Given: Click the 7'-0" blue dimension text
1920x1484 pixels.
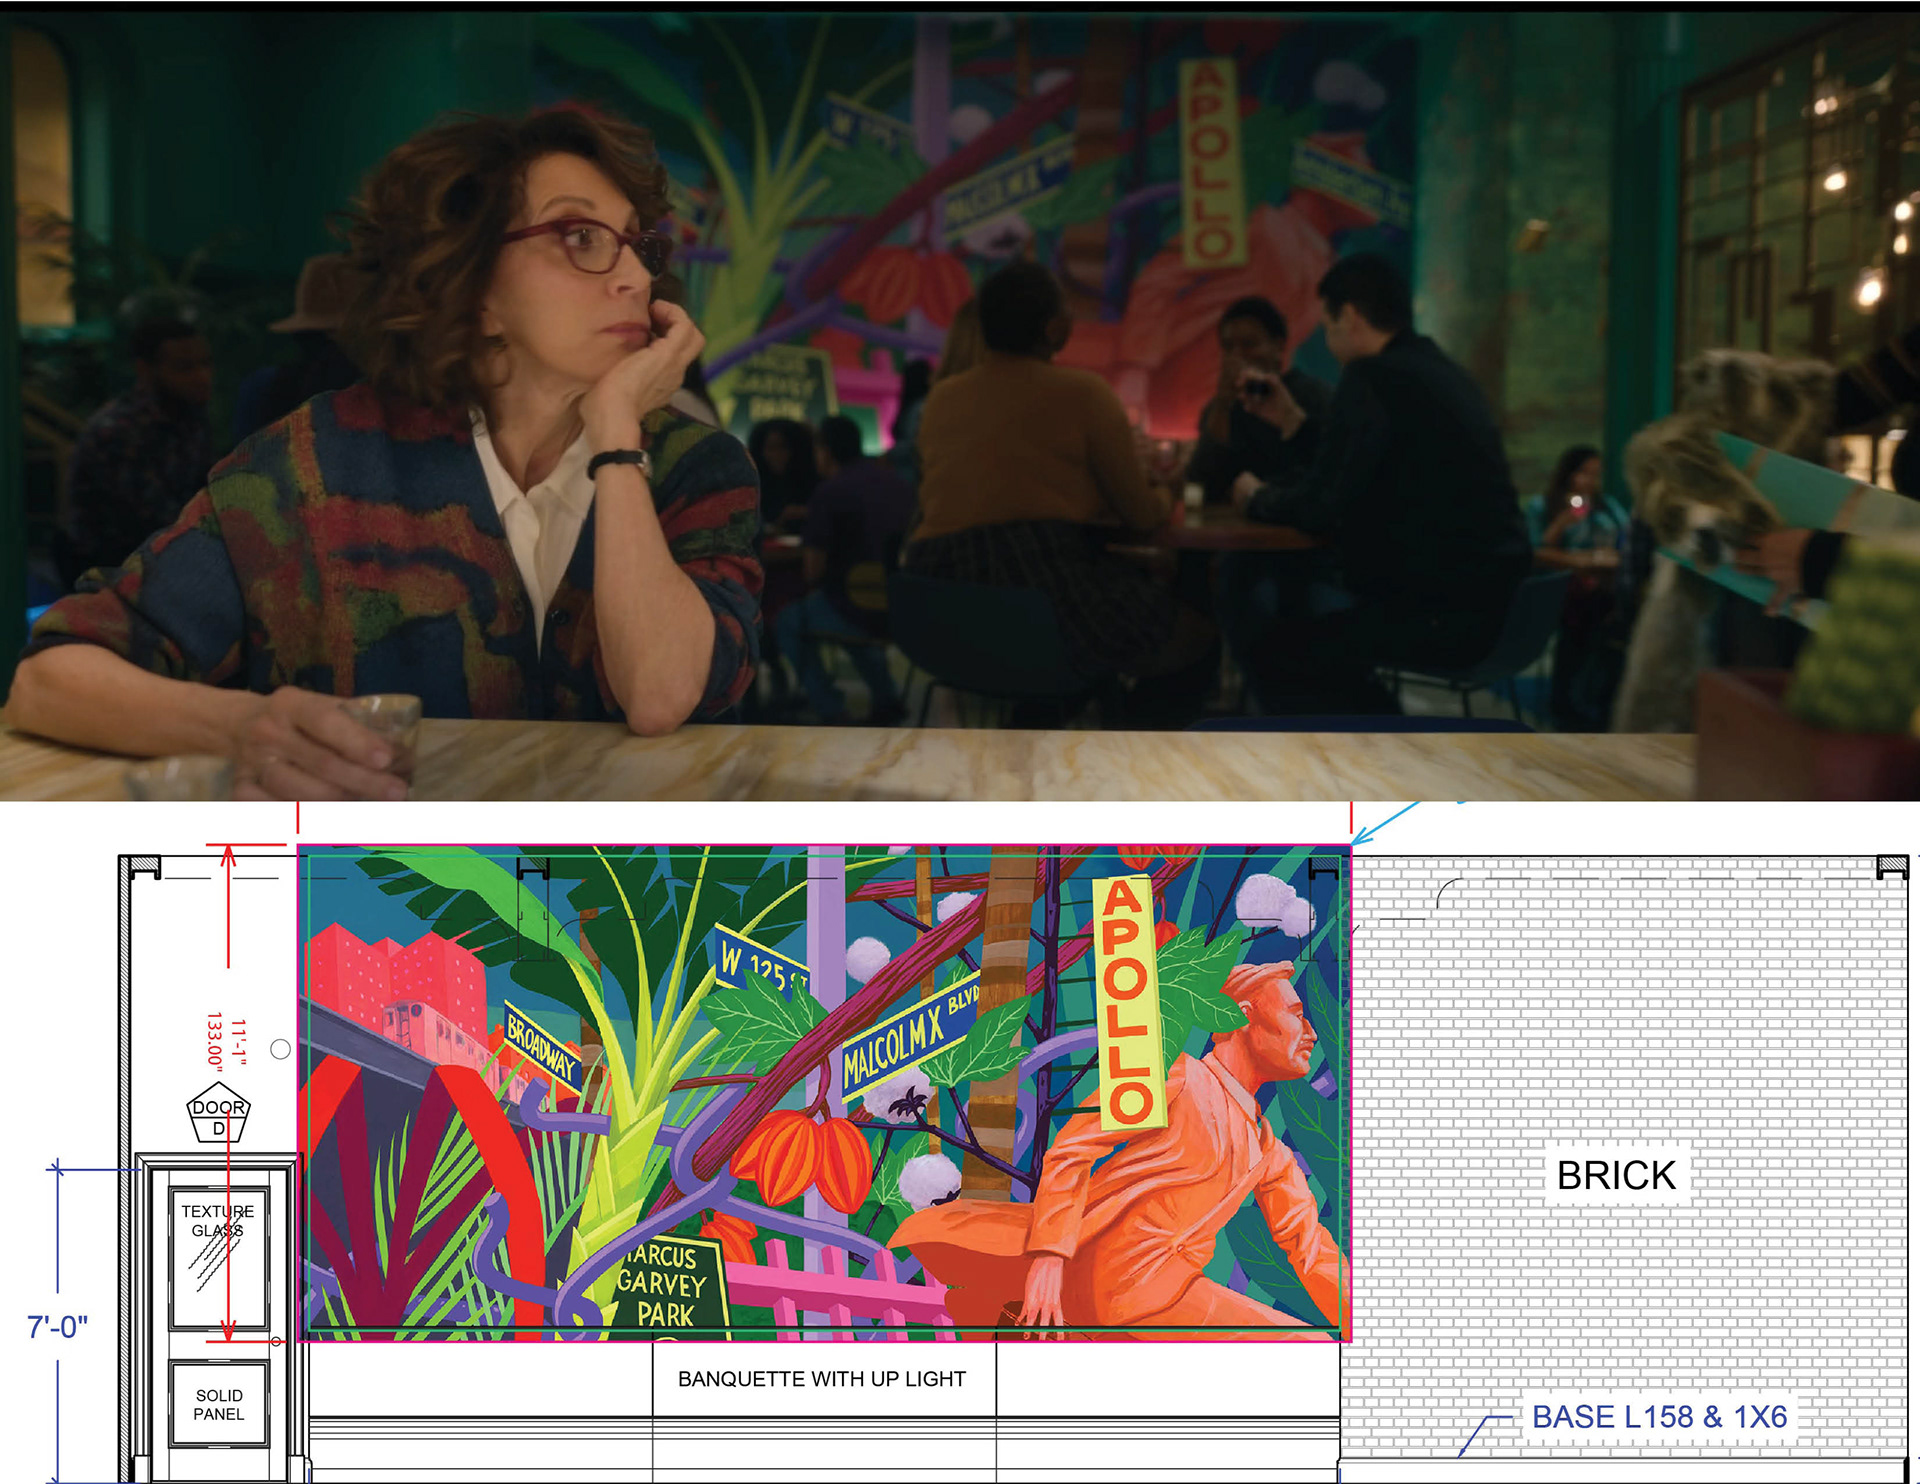Looking at the screenshot, I should [x=57, y=1327].
